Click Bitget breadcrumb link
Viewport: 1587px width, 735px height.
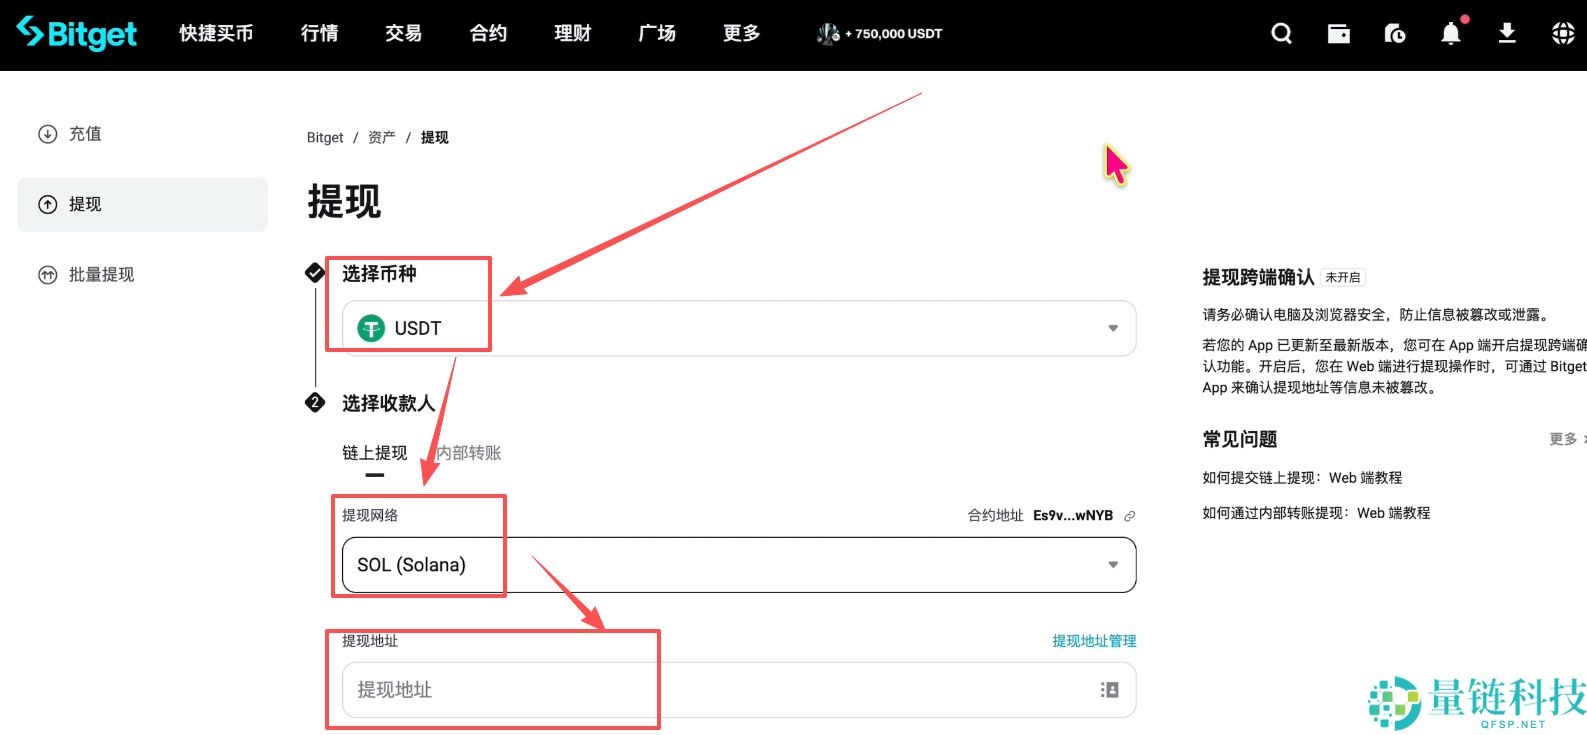click(325, 138)
